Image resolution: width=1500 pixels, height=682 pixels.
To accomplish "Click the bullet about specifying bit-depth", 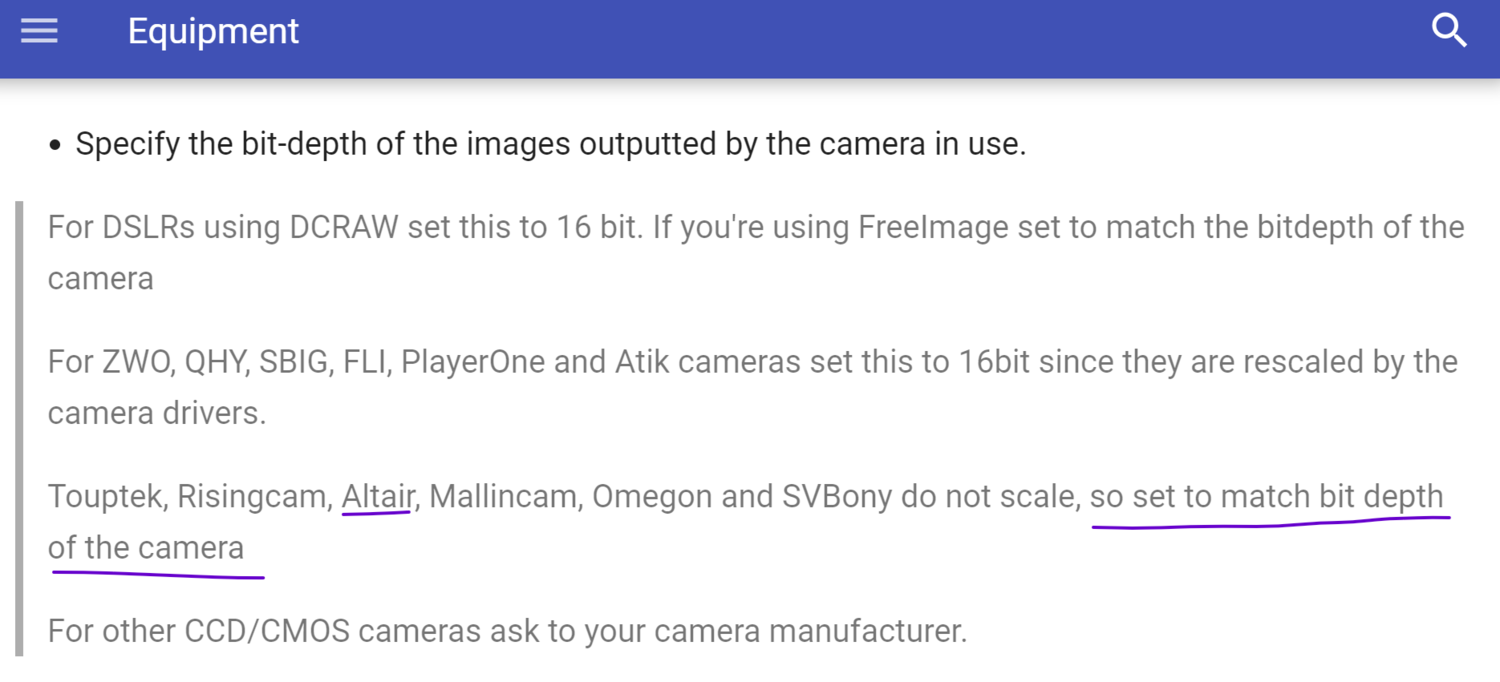I will click(x=551, y=144).
